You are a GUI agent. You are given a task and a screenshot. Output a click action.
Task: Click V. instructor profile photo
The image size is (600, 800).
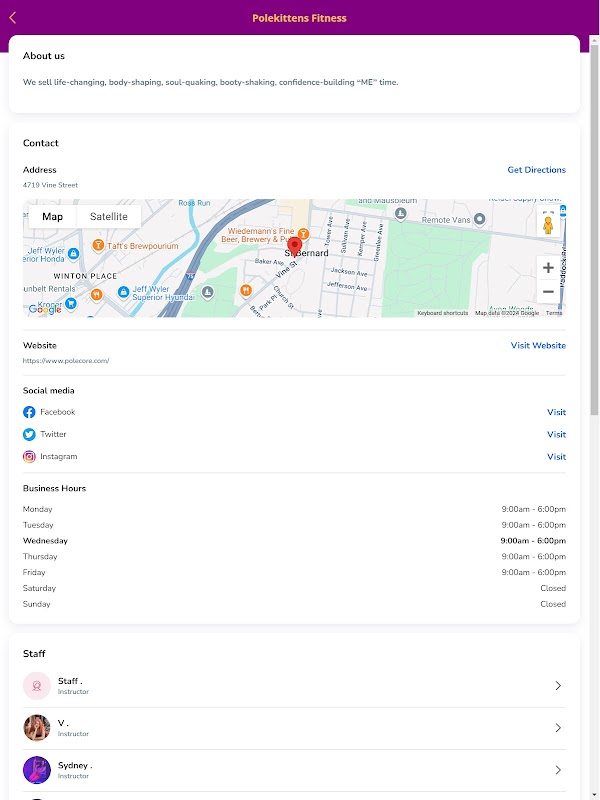click(37, 728)
